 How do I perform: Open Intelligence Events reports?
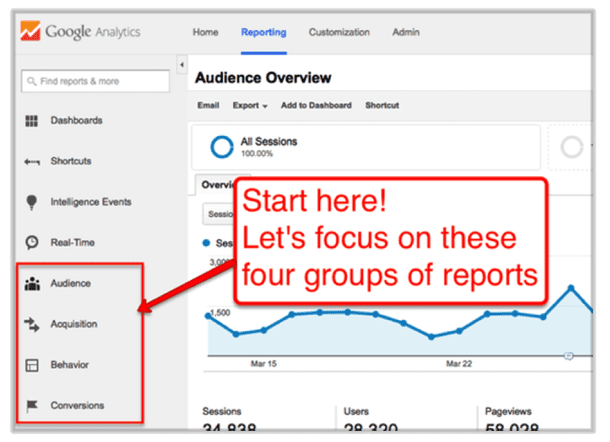tap(91, 202)
